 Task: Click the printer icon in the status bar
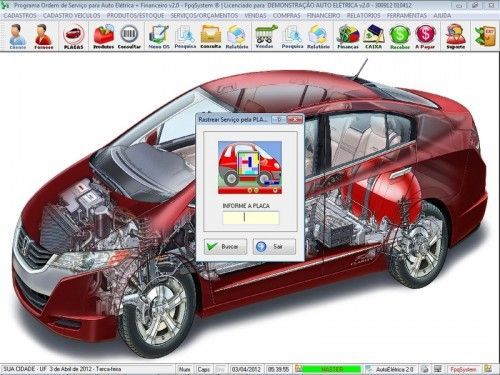tap(425, 369)
